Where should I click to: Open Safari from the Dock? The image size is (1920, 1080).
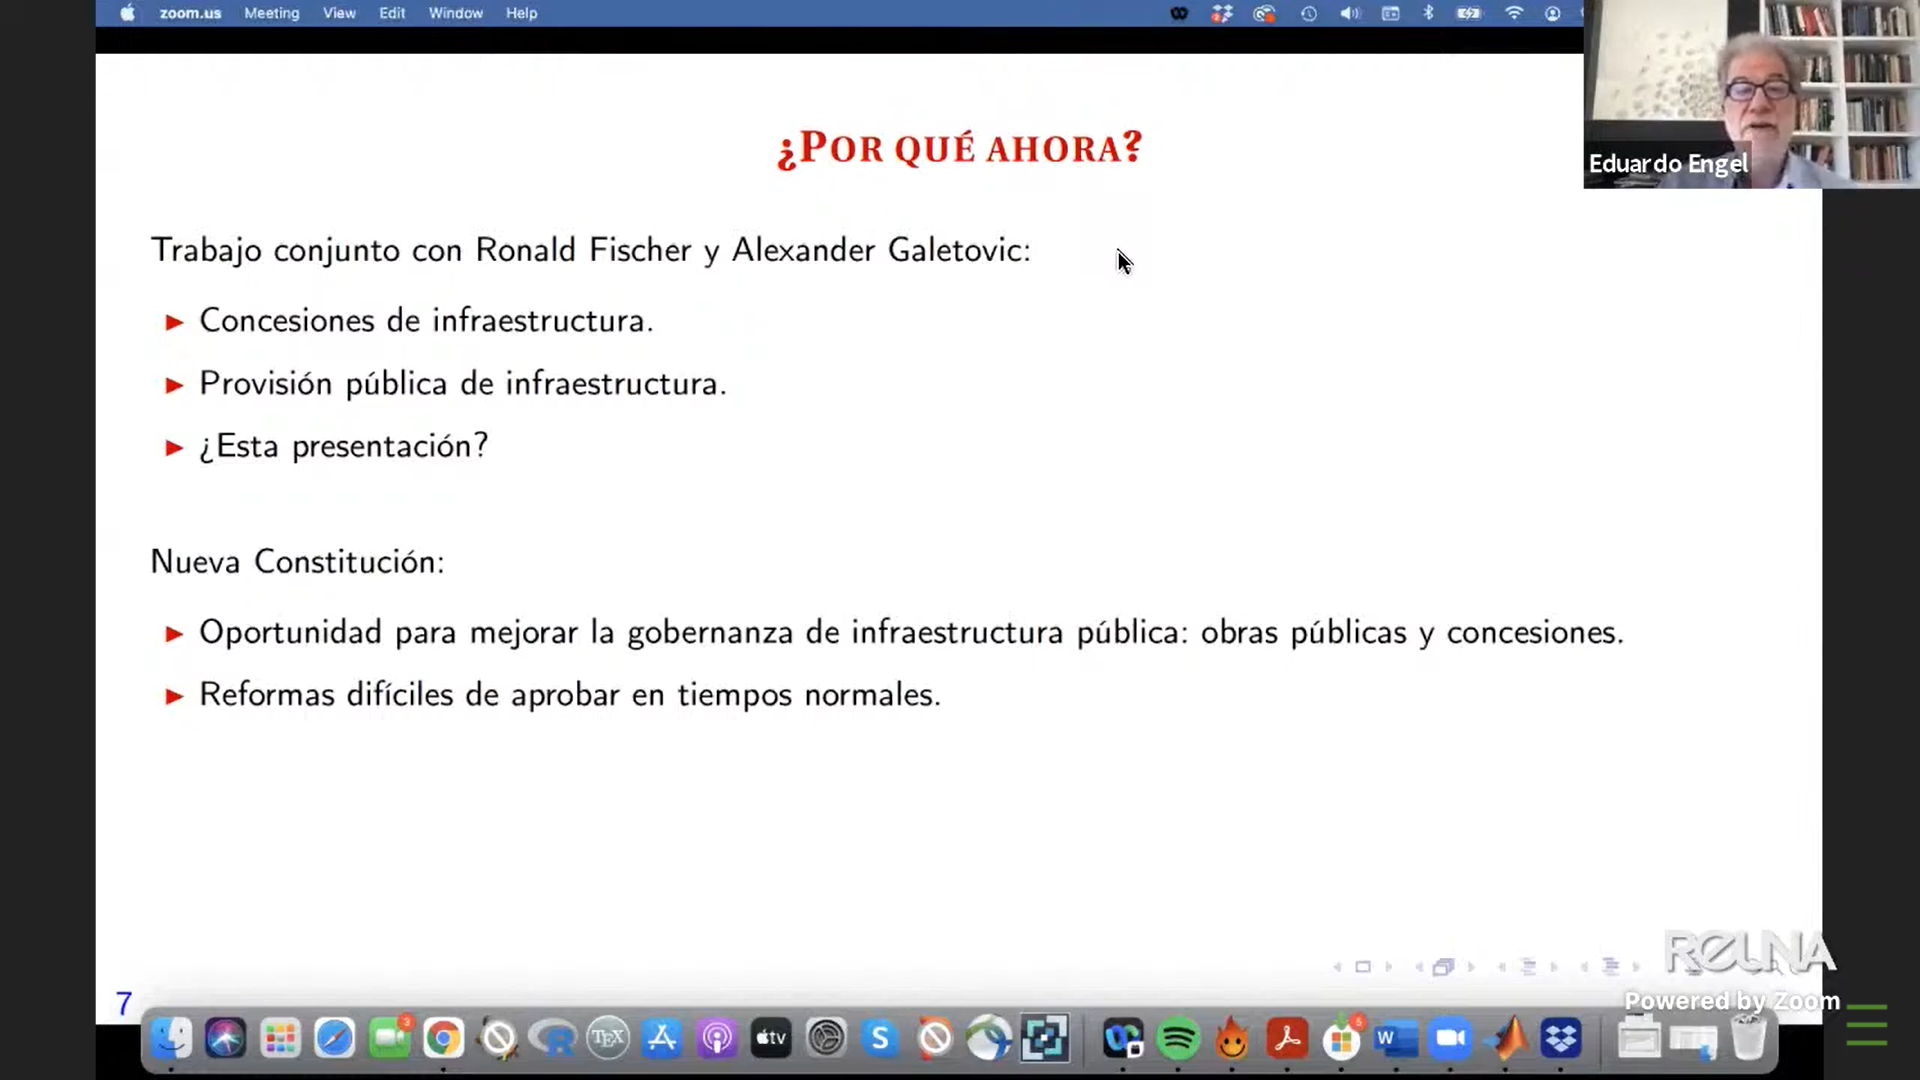(x=334, y=1039)
